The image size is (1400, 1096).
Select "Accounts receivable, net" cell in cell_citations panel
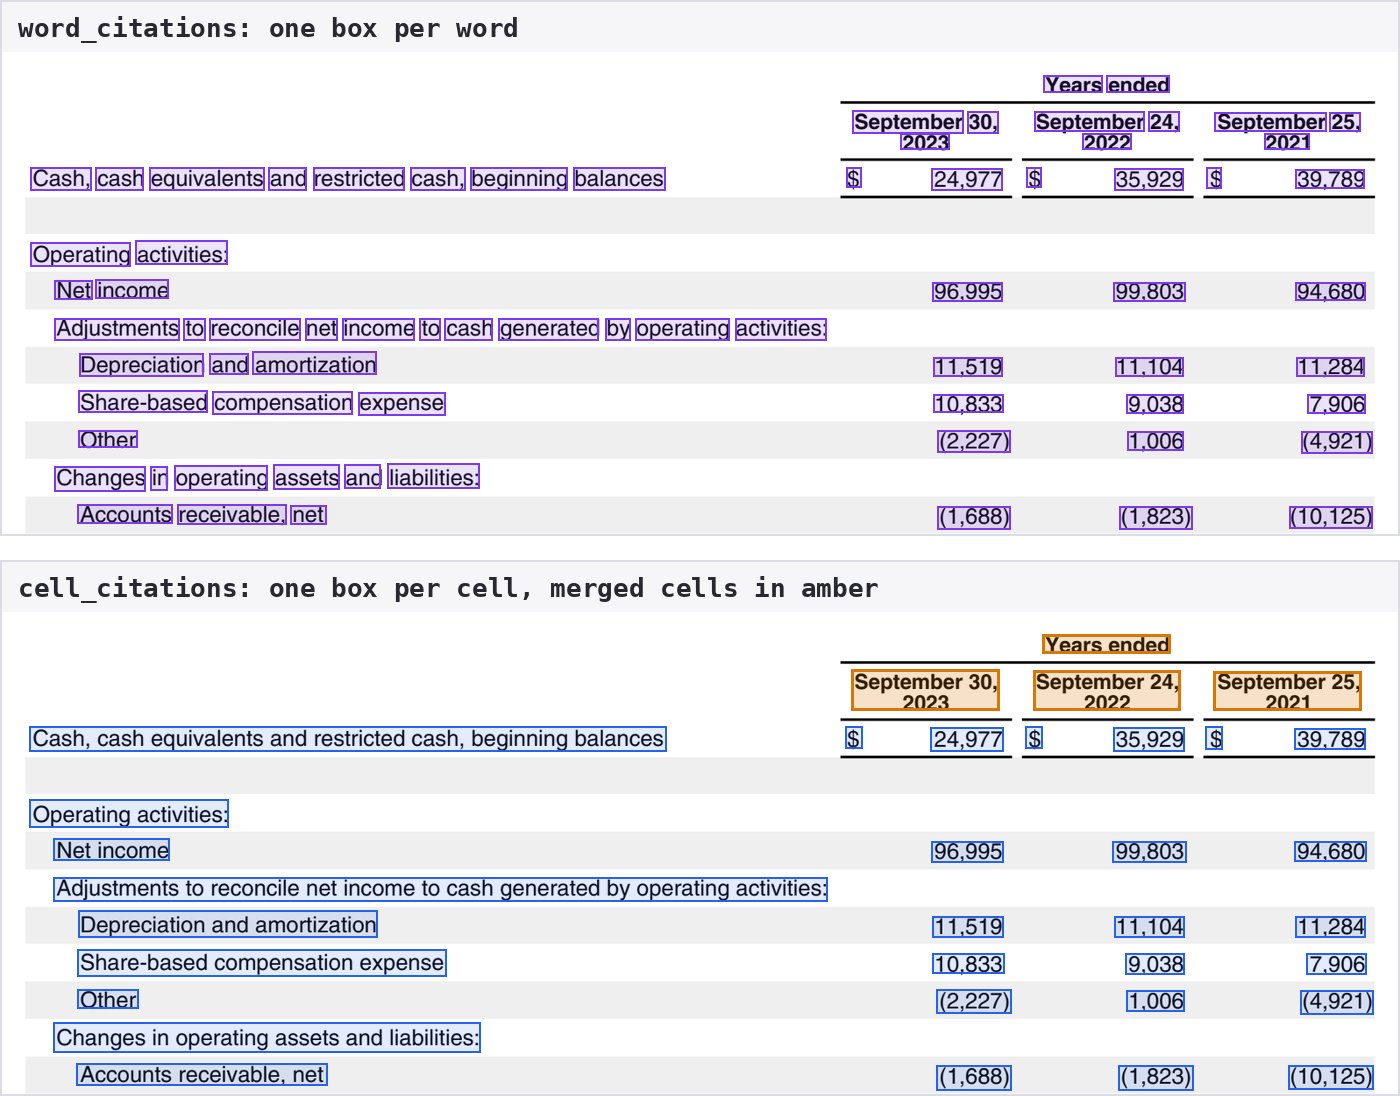coord(203,1075)
